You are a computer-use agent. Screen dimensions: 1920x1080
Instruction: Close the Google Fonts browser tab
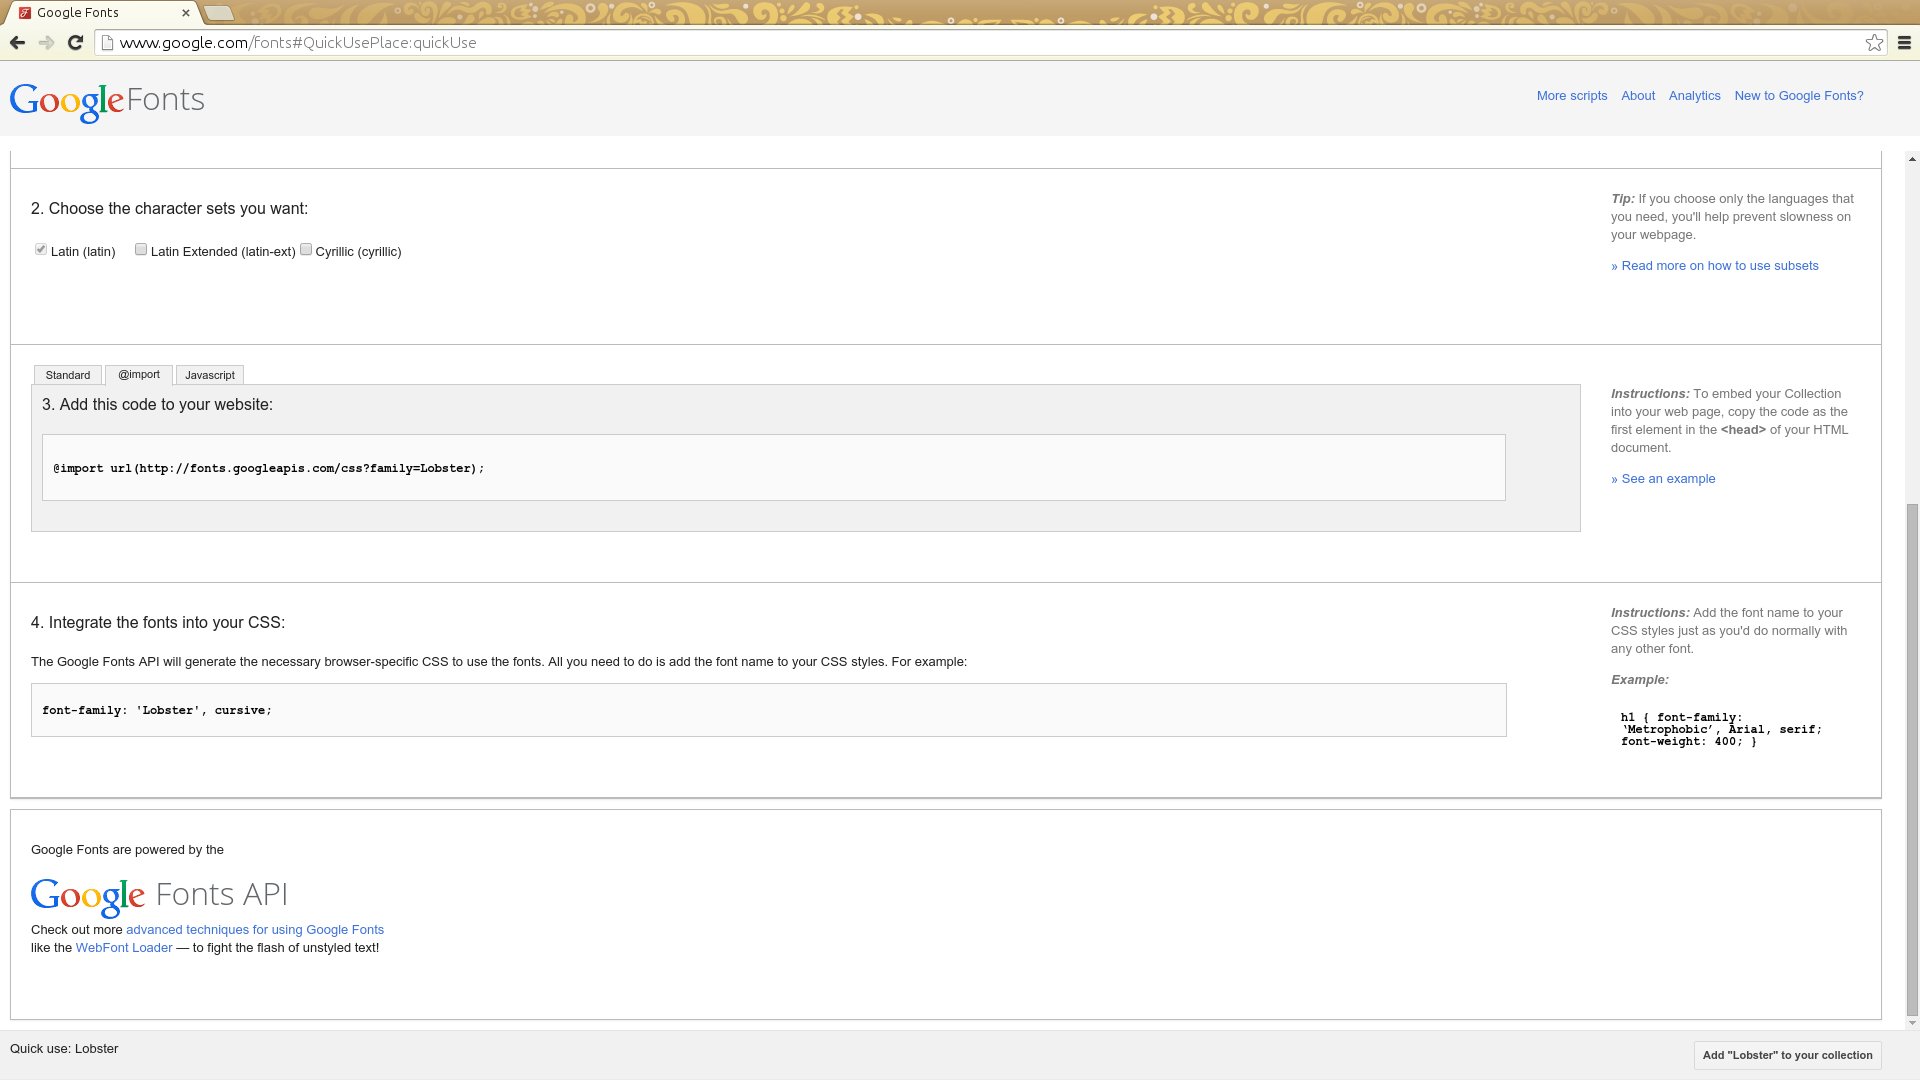(185, 13)
